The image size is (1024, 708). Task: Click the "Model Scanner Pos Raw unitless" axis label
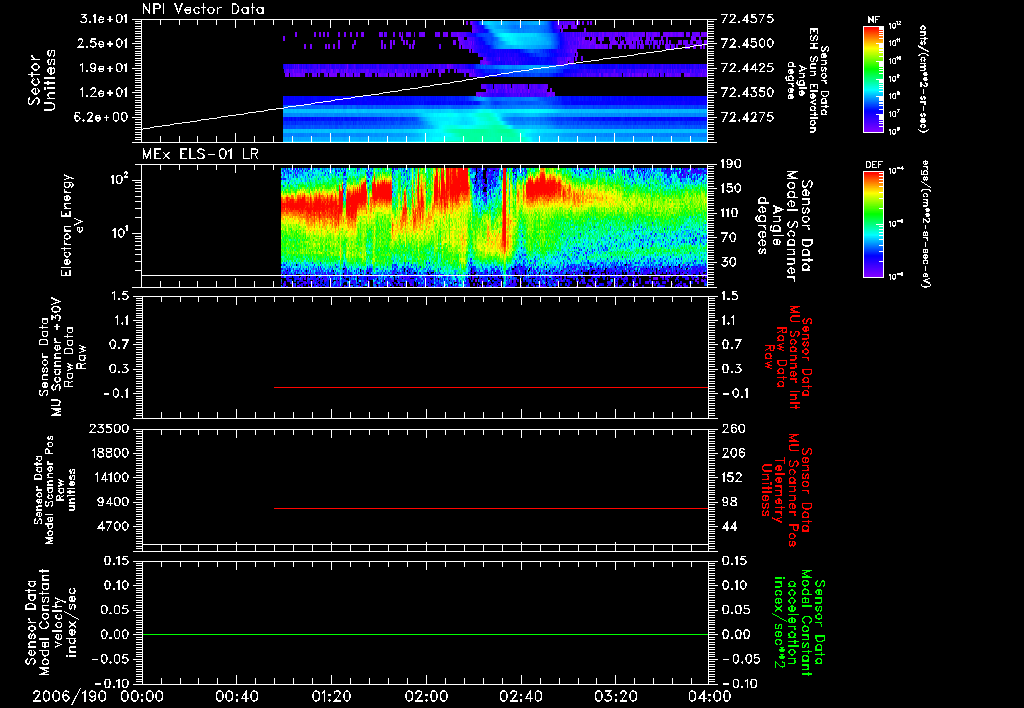point(55,490)
